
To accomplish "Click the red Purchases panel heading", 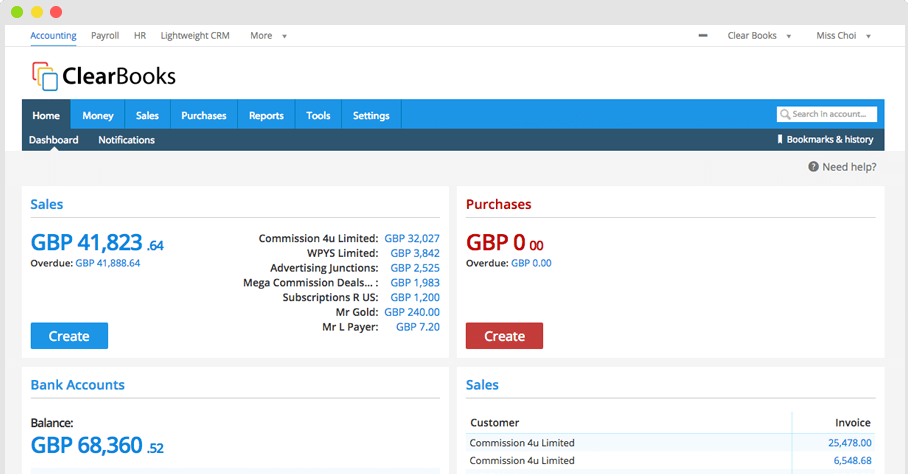I will pyautogui.click(x=499, y=204).
